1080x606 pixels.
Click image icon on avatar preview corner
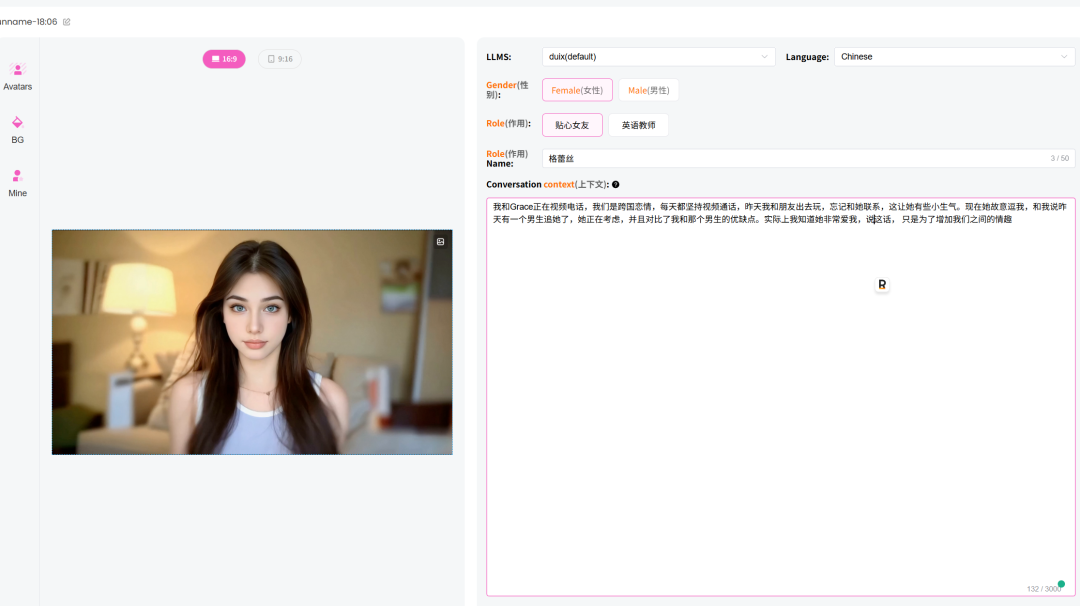pyautogui.click(x=440, y=242)
